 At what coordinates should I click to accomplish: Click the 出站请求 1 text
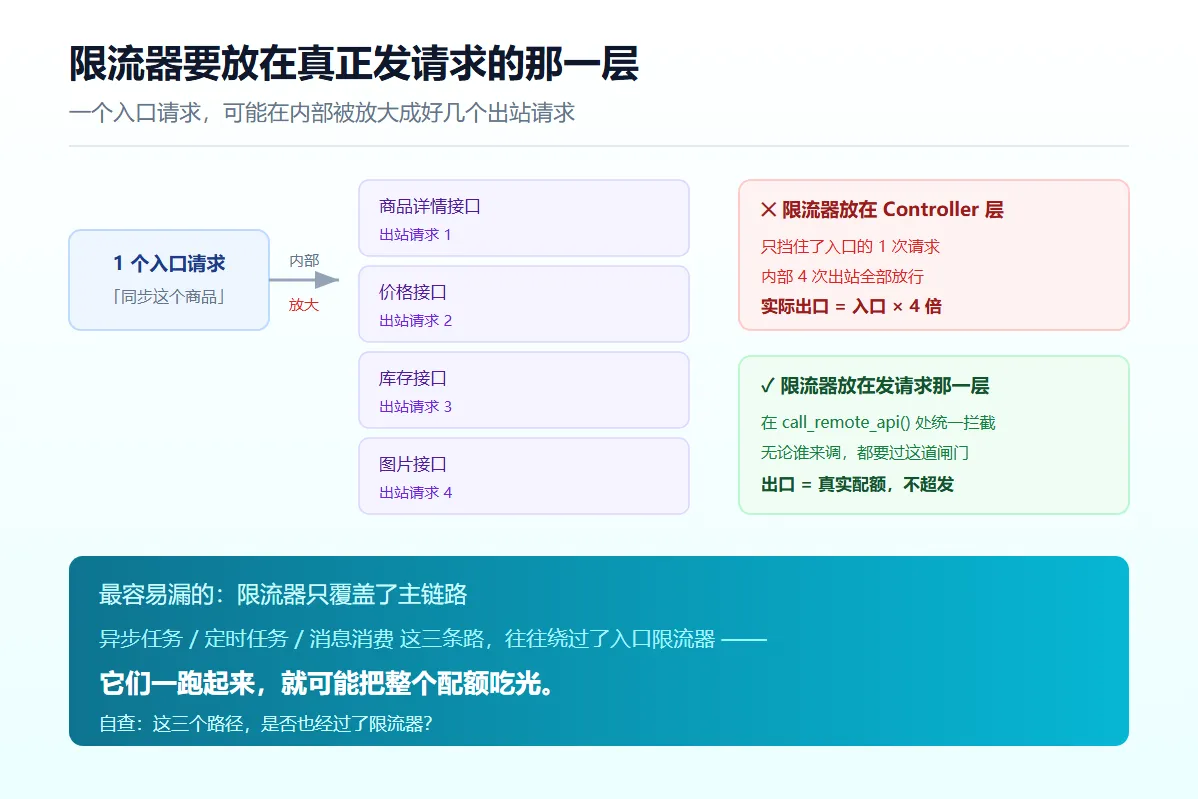pos(416,235)
